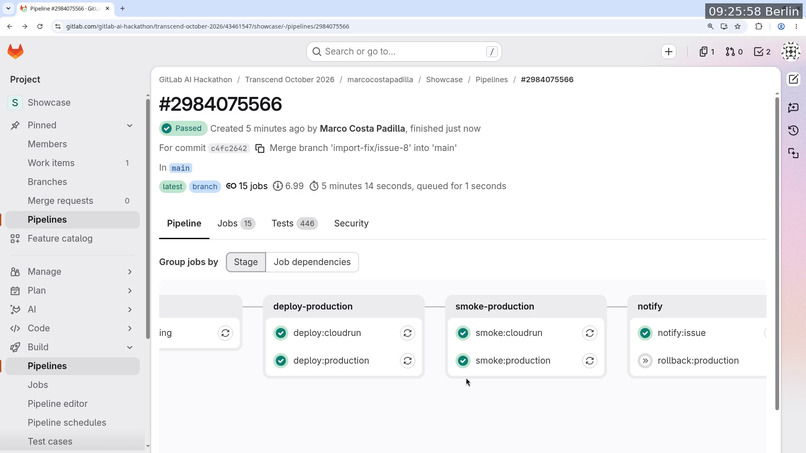Screen dimensions: 806x453
Task: Open merge requests counter in top bar
Action: [734, 51]
